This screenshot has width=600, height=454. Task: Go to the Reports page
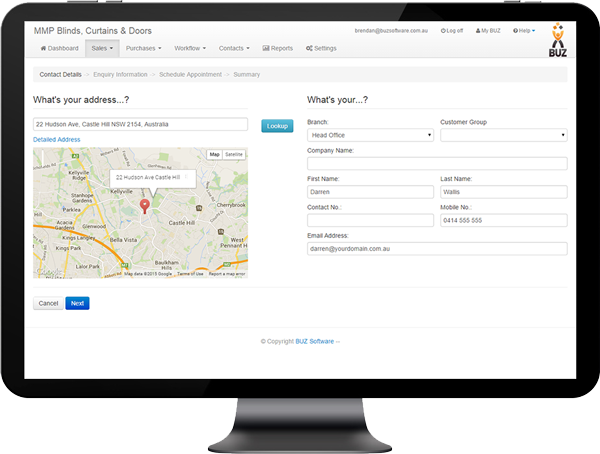277,48
